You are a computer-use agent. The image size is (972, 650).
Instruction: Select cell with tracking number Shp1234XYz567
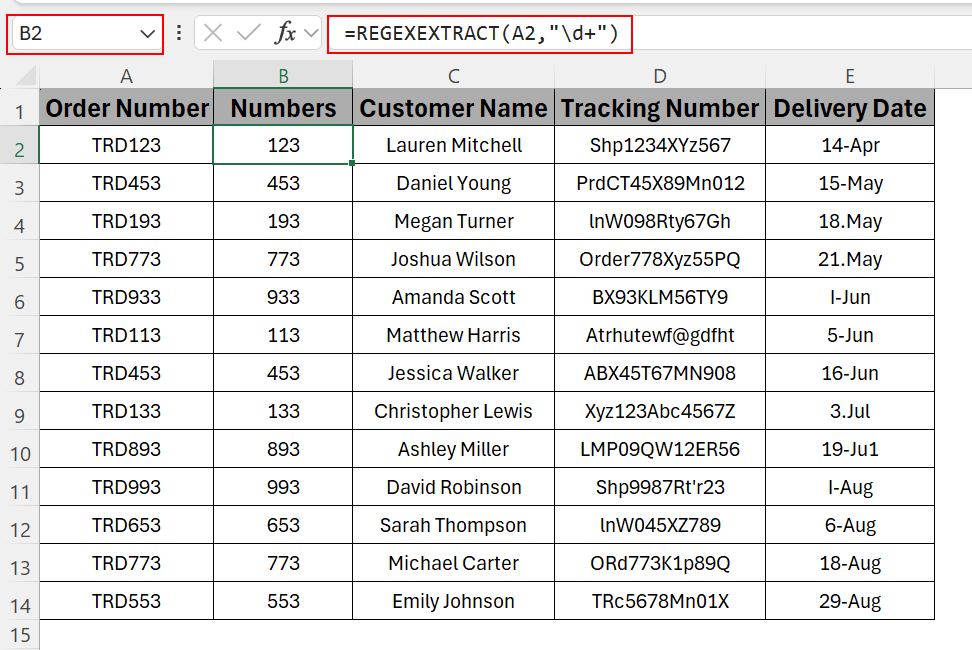point(660,145)
